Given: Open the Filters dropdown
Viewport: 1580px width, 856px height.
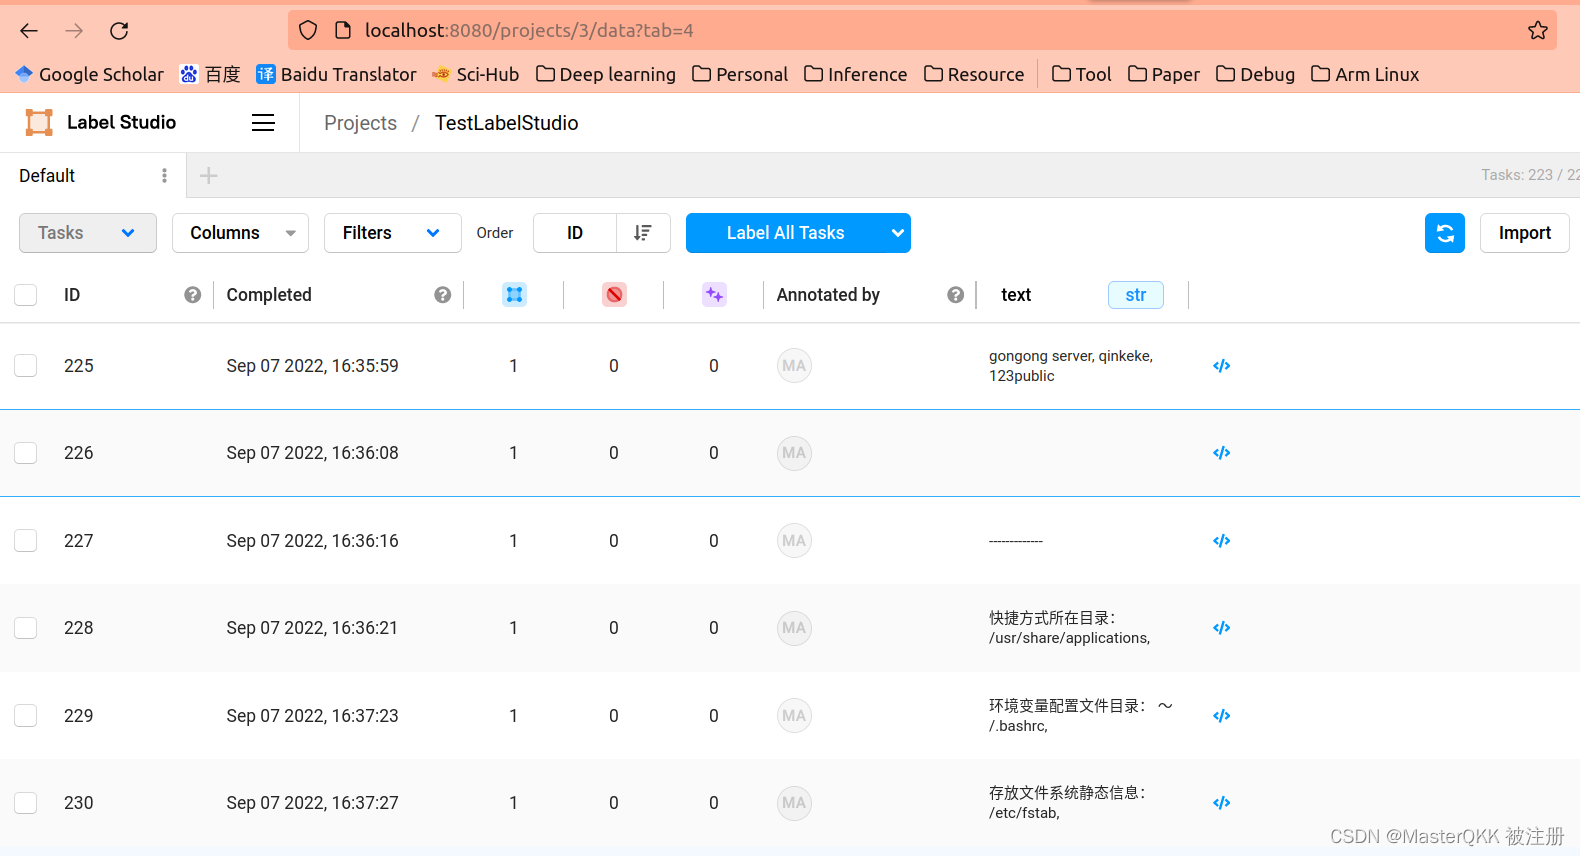Looking at the screenshot, I should (393, 233).
